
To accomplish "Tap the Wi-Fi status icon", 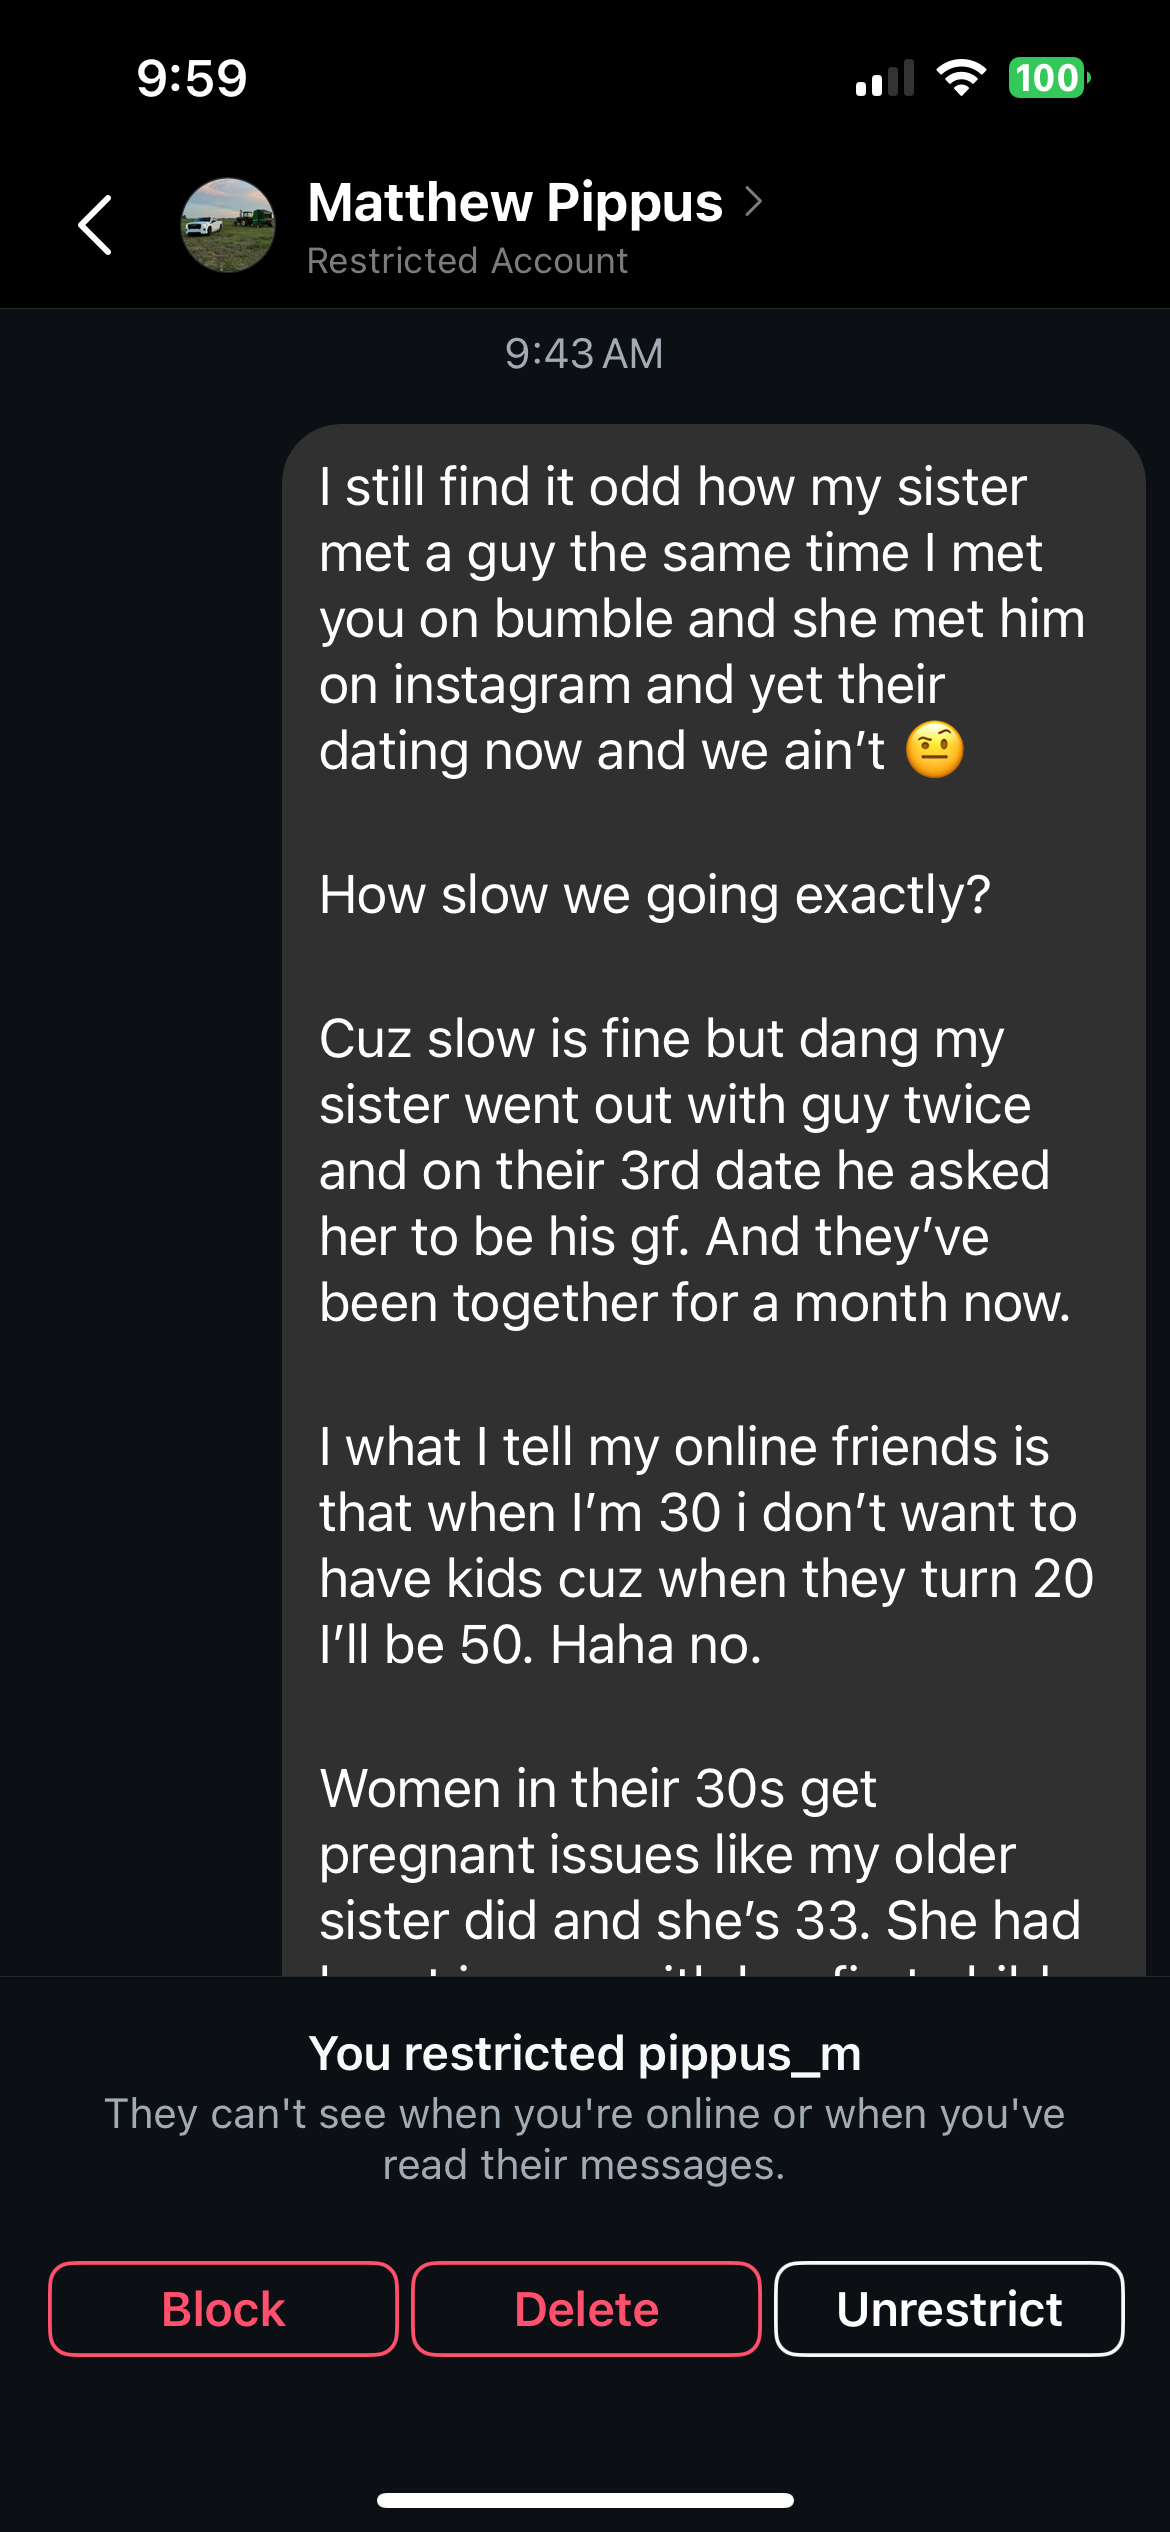I will click(x=961, y=78).
